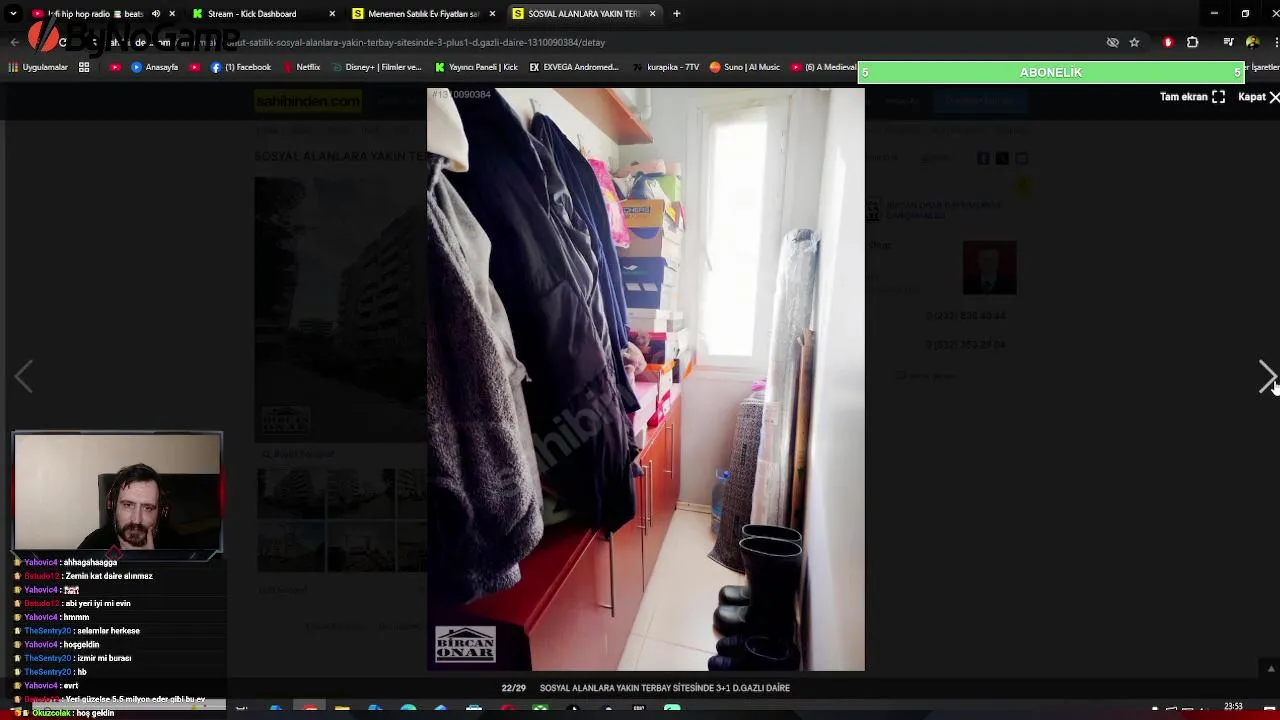Image resolution: width=1280 pixels, height=720 pixels.
Task: Click the 23:53 taskbar clock
Action: click(x=1233, y=707)
